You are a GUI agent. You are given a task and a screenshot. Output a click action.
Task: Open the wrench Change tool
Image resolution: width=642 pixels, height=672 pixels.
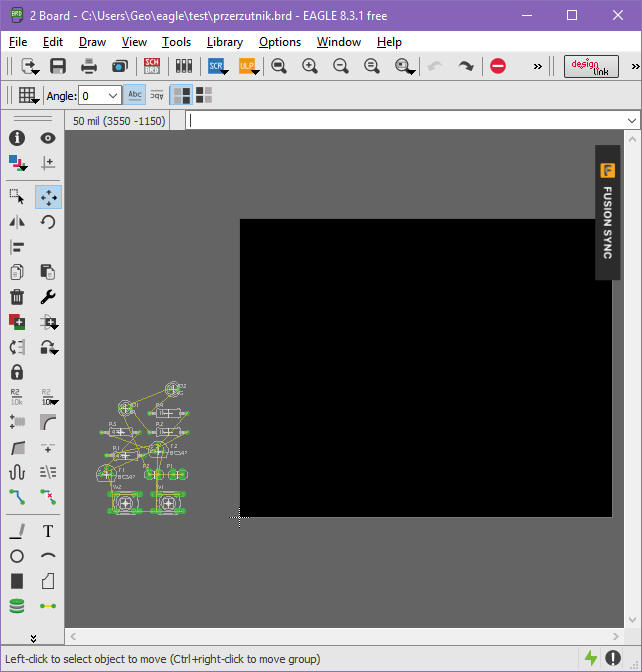47,297
